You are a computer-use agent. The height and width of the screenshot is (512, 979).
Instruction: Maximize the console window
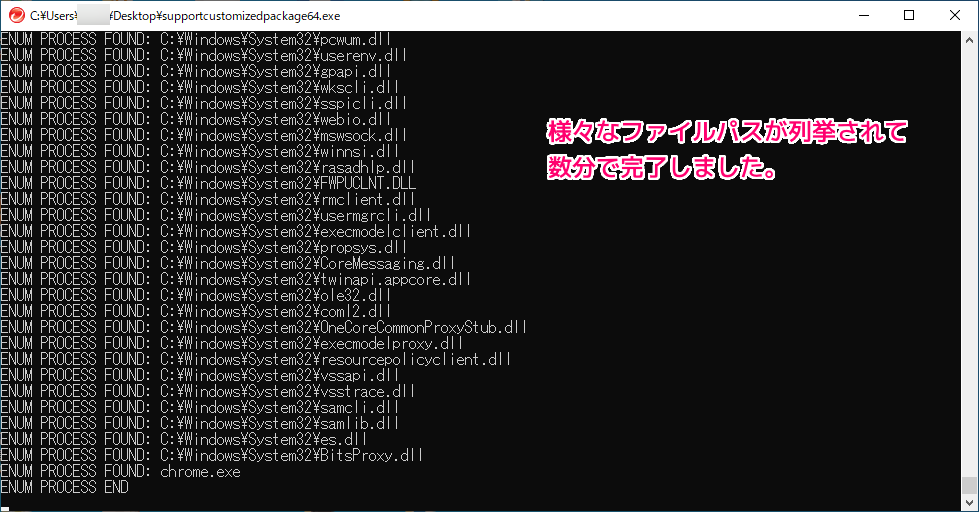coord(909,15)
